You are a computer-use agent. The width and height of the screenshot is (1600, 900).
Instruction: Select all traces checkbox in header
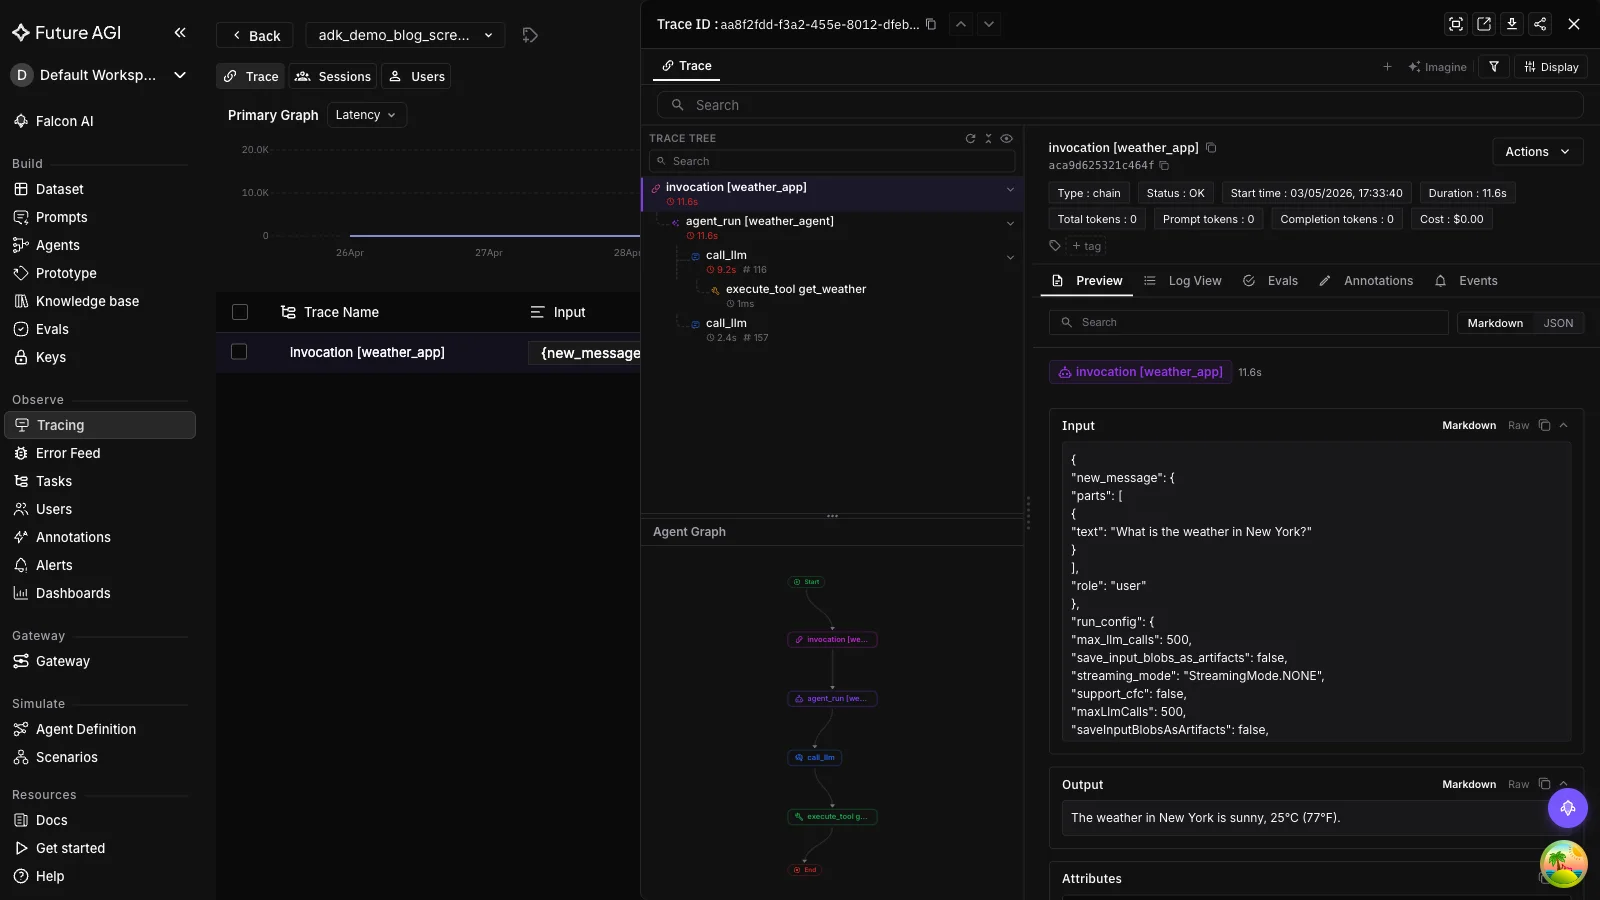pyautogui.click(x=240, y=312)
